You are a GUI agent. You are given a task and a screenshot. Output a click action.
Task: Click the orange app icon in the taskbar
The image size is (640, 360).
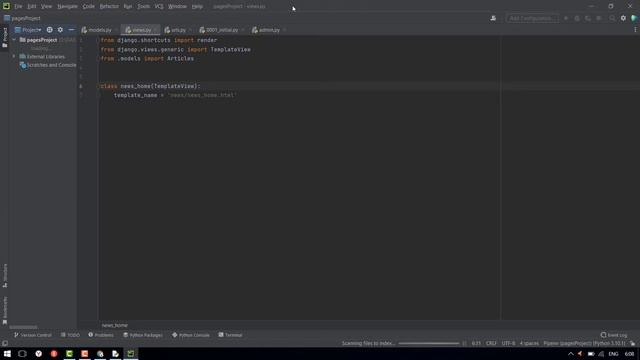pos(84,353)
